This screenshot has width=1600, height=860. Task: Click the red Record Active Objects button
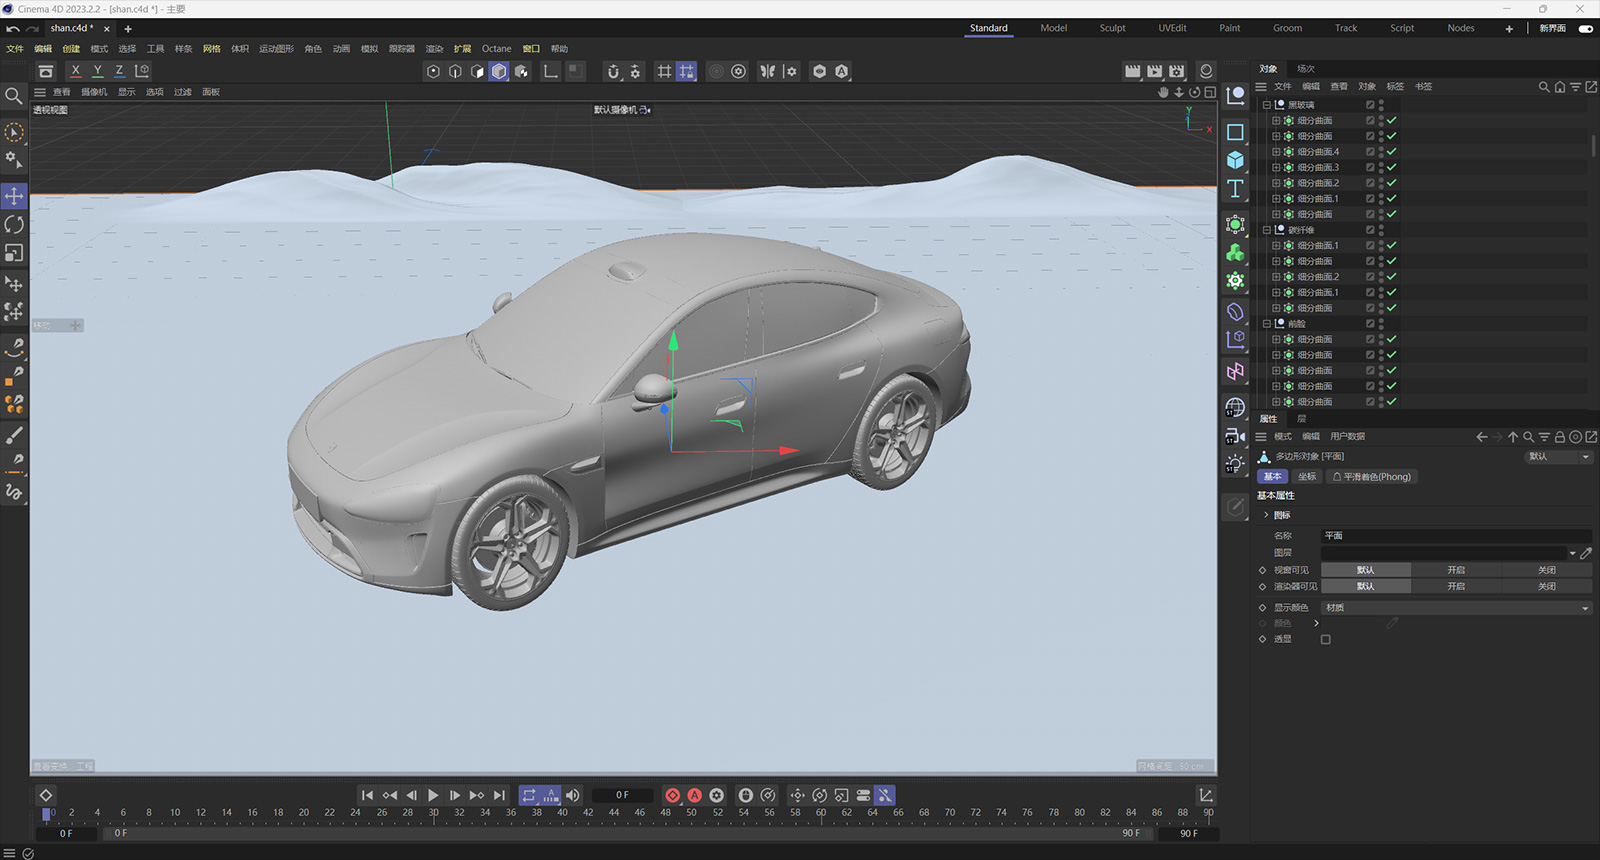673,795
